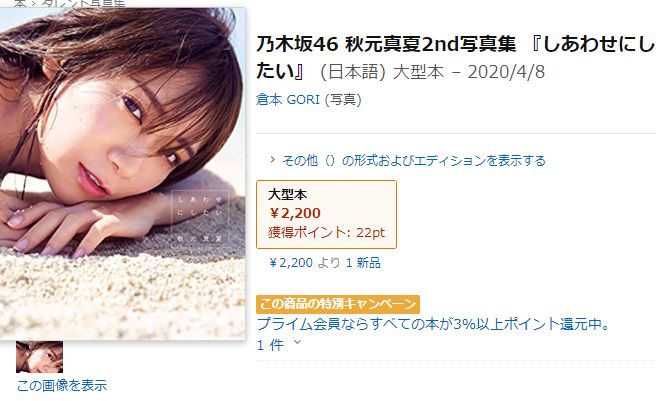Viewport: 668px width, 401px height.
Task: Select the small cover thumbnail image
Action: pyautogui.click(x=39, y=357)
